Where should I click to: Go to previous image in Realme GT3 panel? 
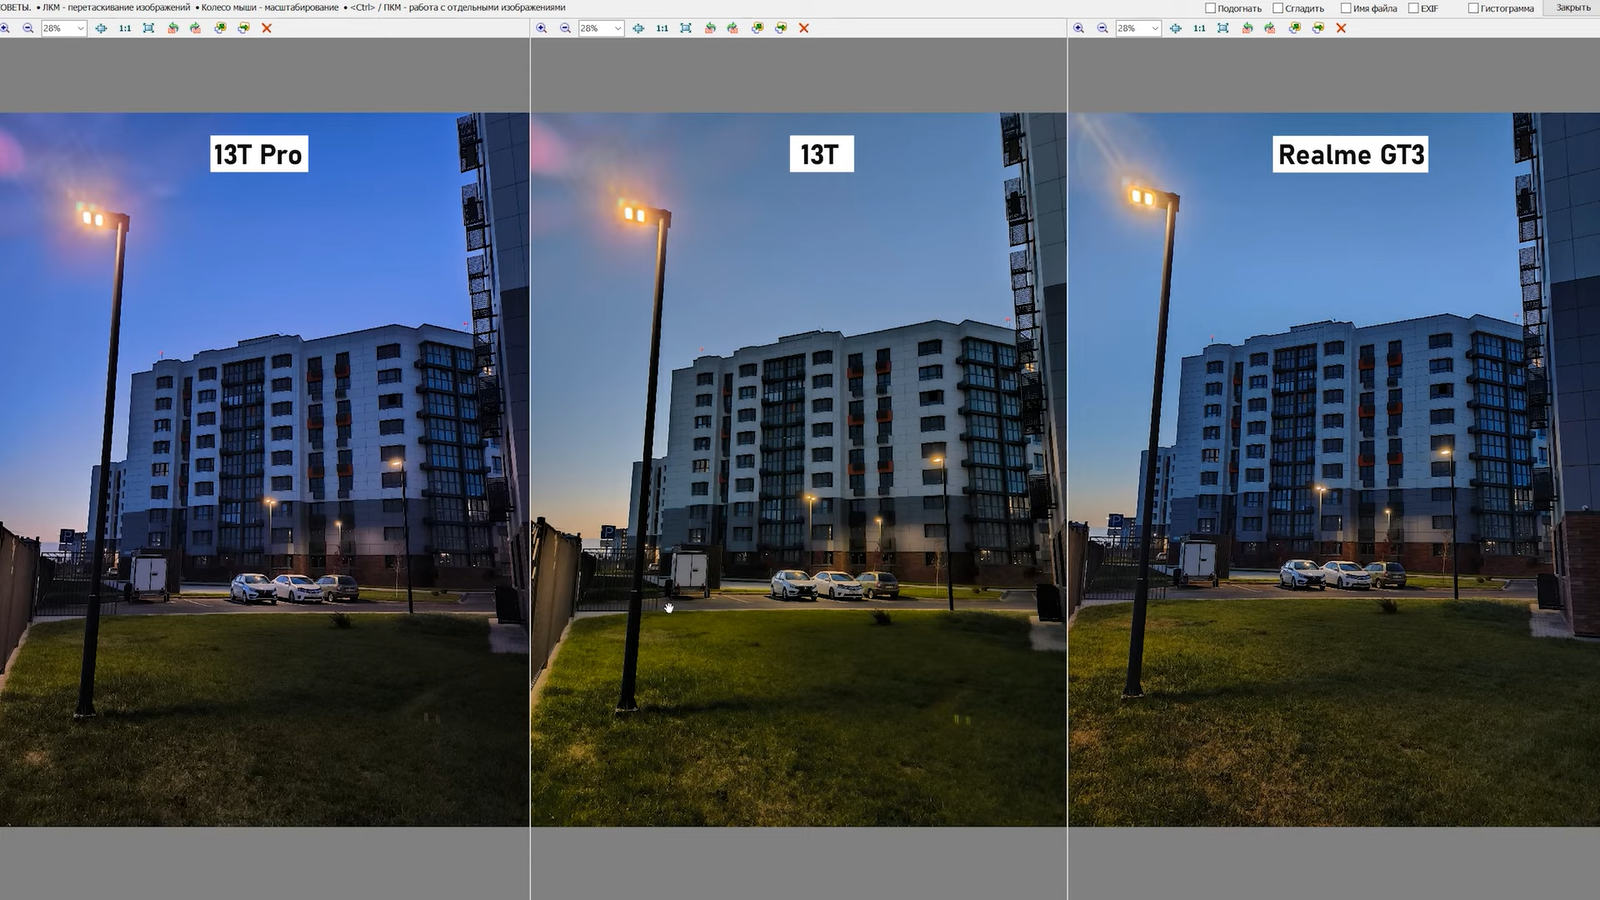coord(1294,28)
